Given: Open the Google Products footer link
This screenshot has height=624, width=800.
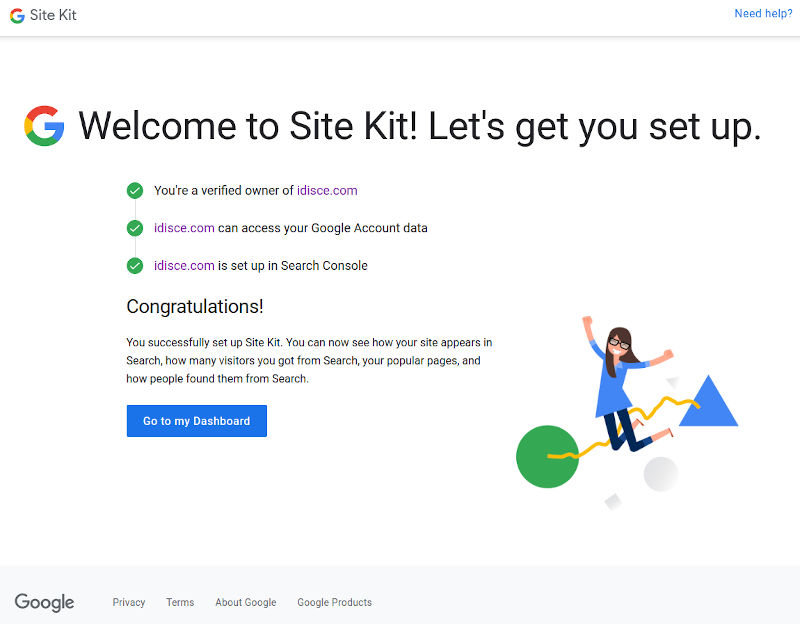Looking at the screenshot, I should point(334,602).
